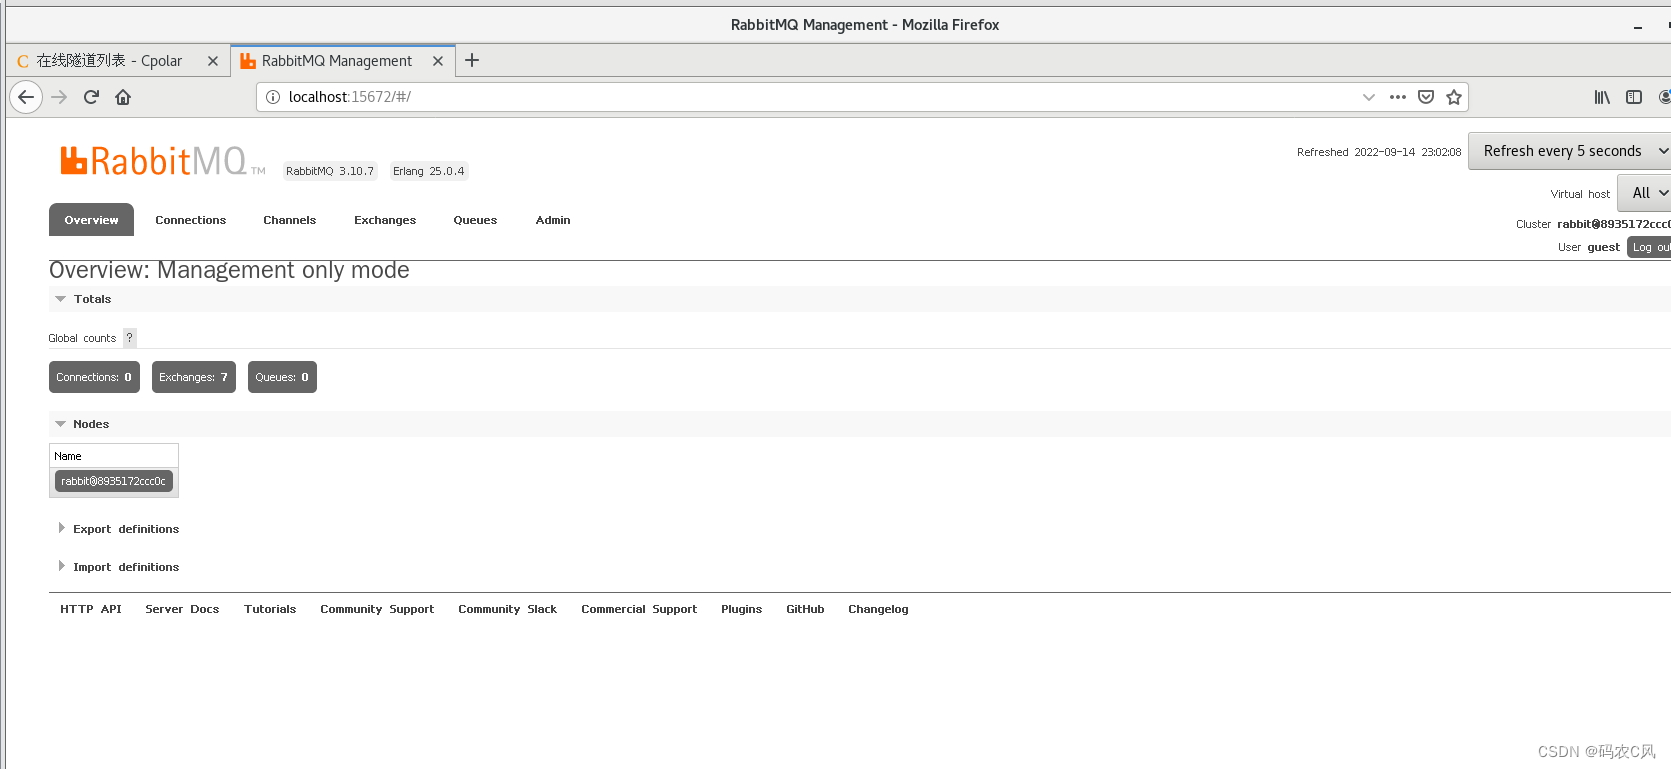Click Connections: 0 count button
This screenshot has width=1671, height=769.
(94, 377)
